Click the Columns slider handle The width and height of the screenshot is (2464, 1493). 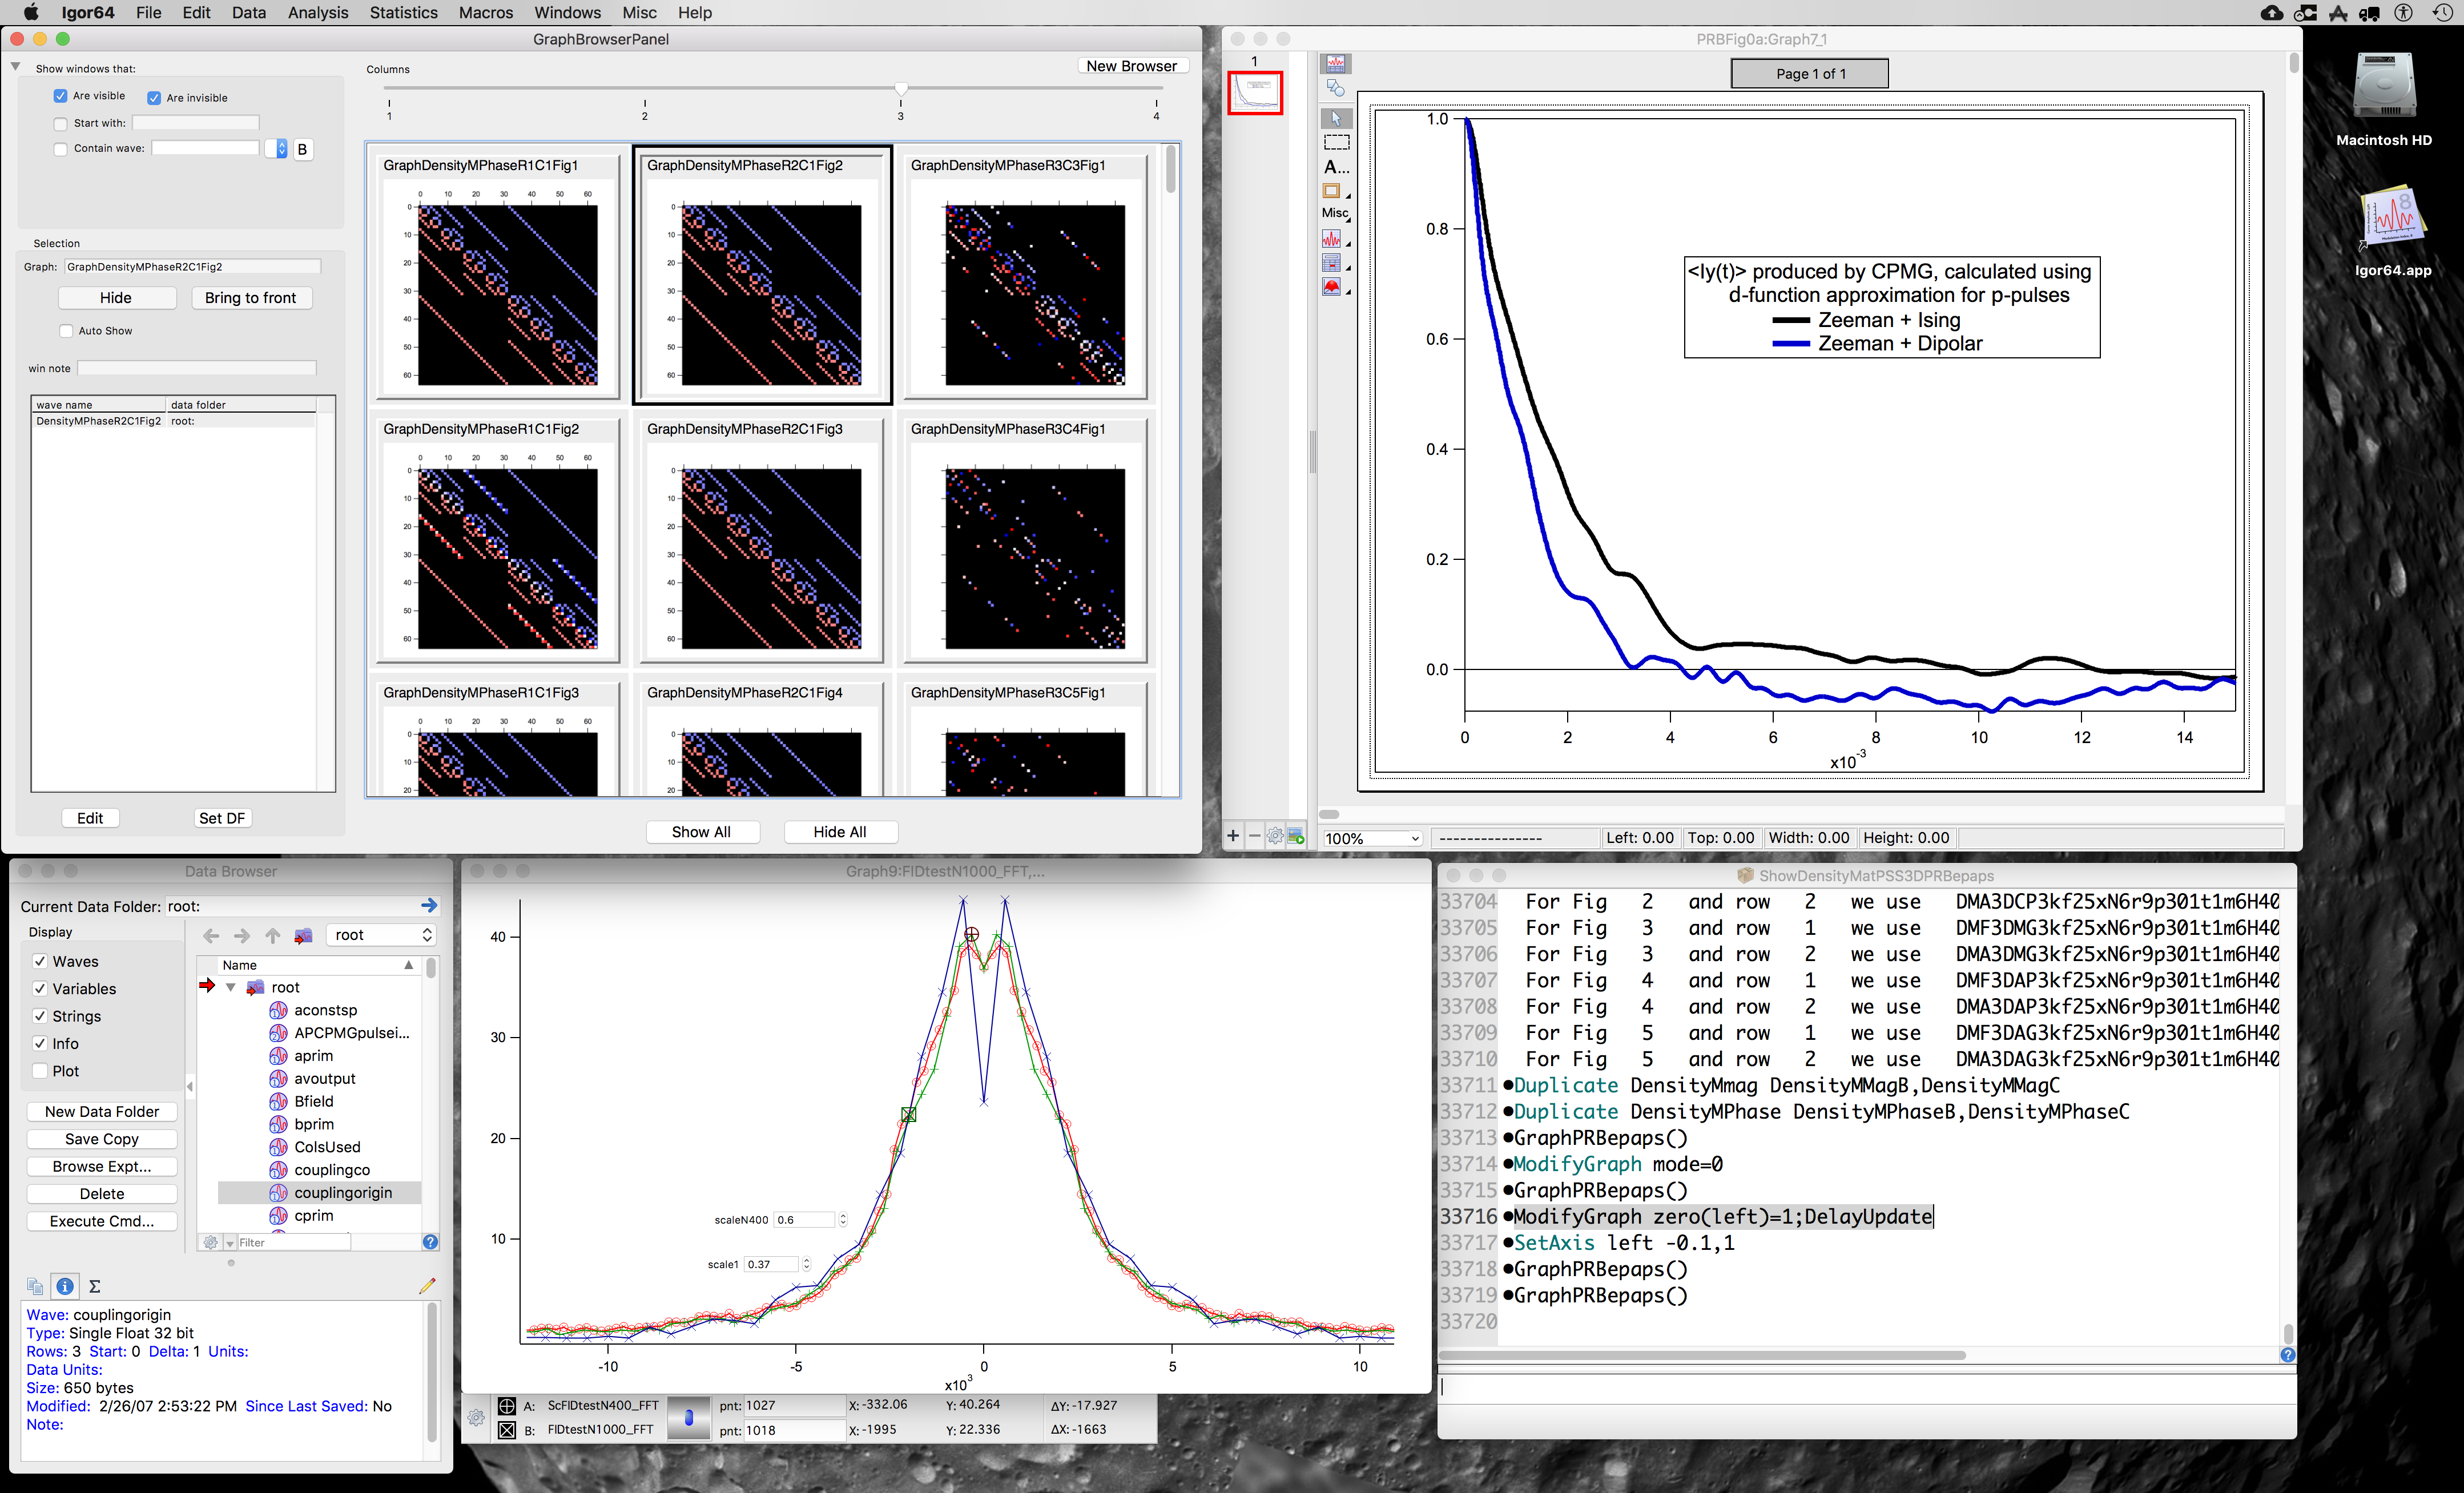point(900,89)
